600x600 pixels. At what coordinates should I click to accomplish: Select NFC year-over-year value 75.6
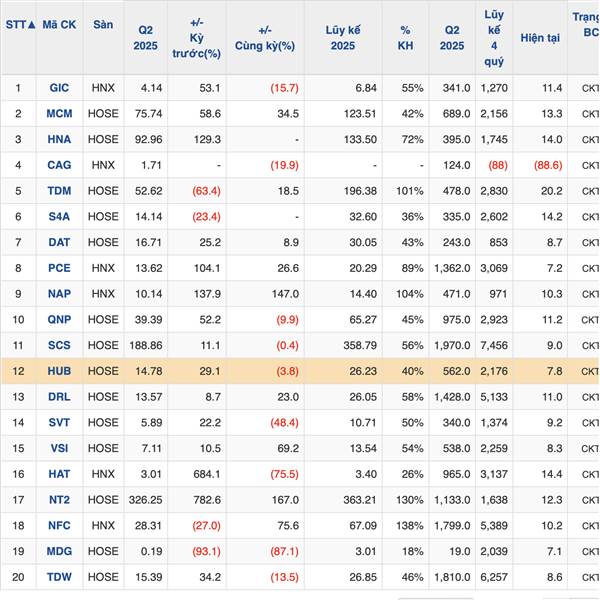point(288,526)
